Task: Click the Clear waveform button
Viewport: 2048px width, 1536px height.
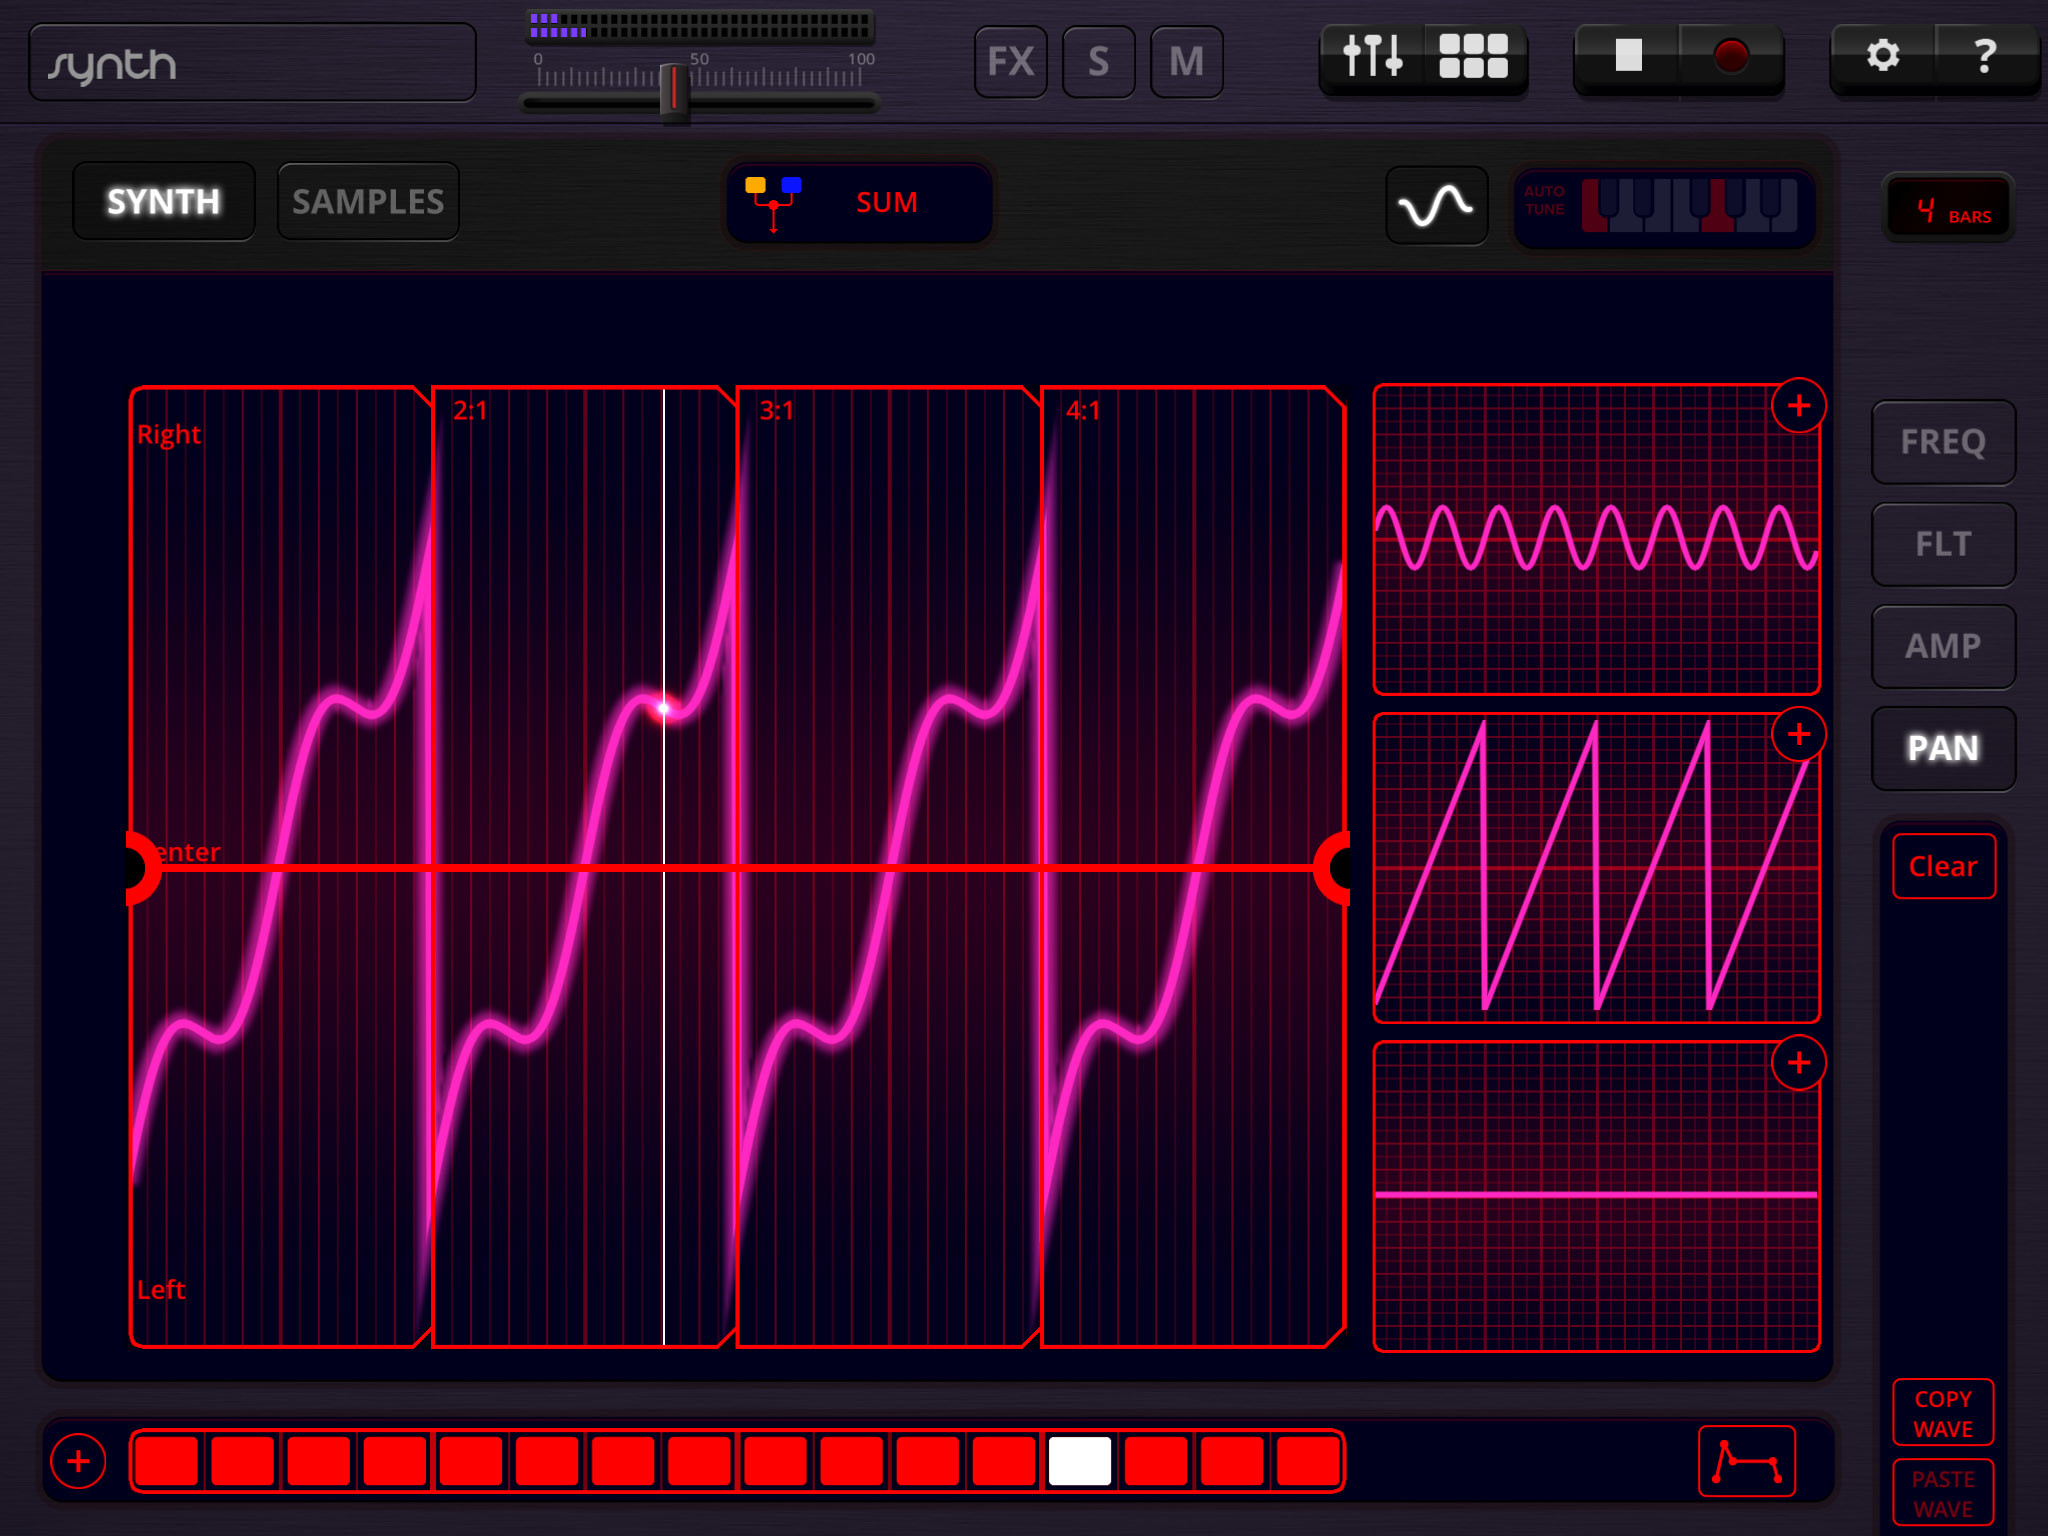Action: pyautogui.click(x=1945, y=866)
